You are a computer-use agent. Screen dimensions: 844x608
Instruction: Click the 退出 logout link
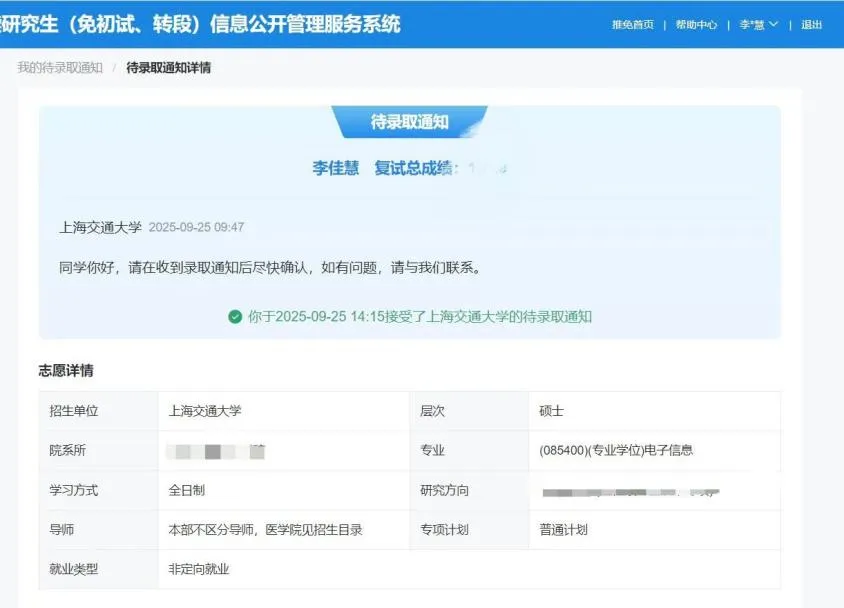pyautogui.click(x=811, y=25)
